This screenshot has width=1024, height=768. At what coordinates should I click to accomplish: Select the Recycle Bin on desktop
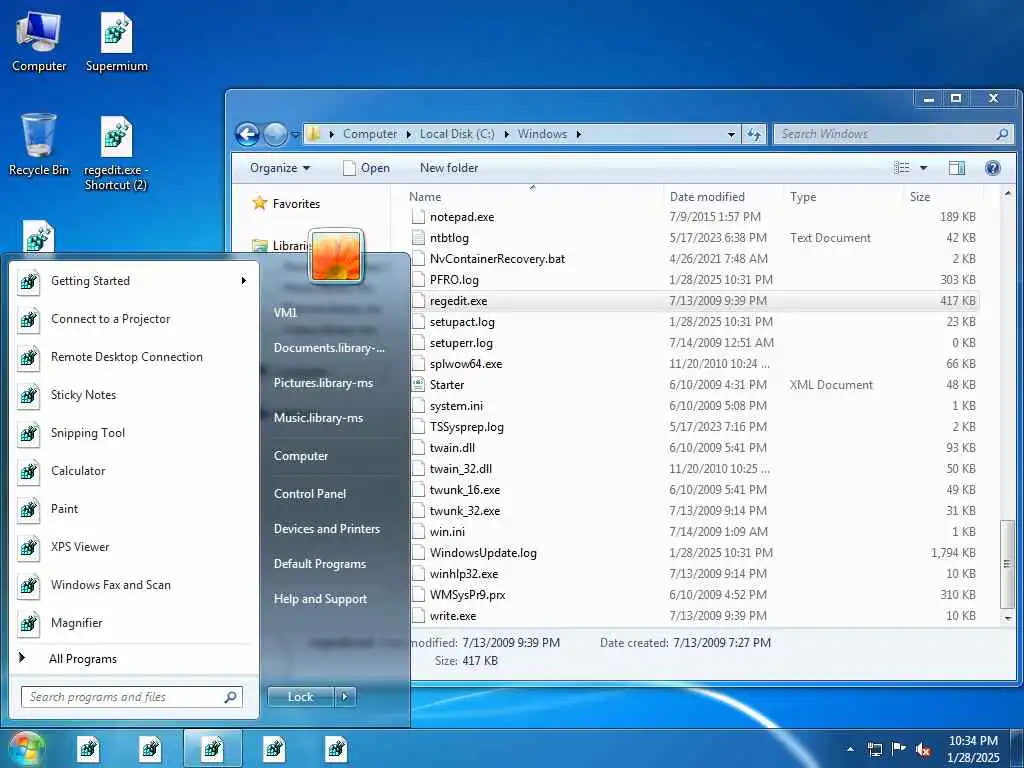pyautogui.click(x=39, y=145)
